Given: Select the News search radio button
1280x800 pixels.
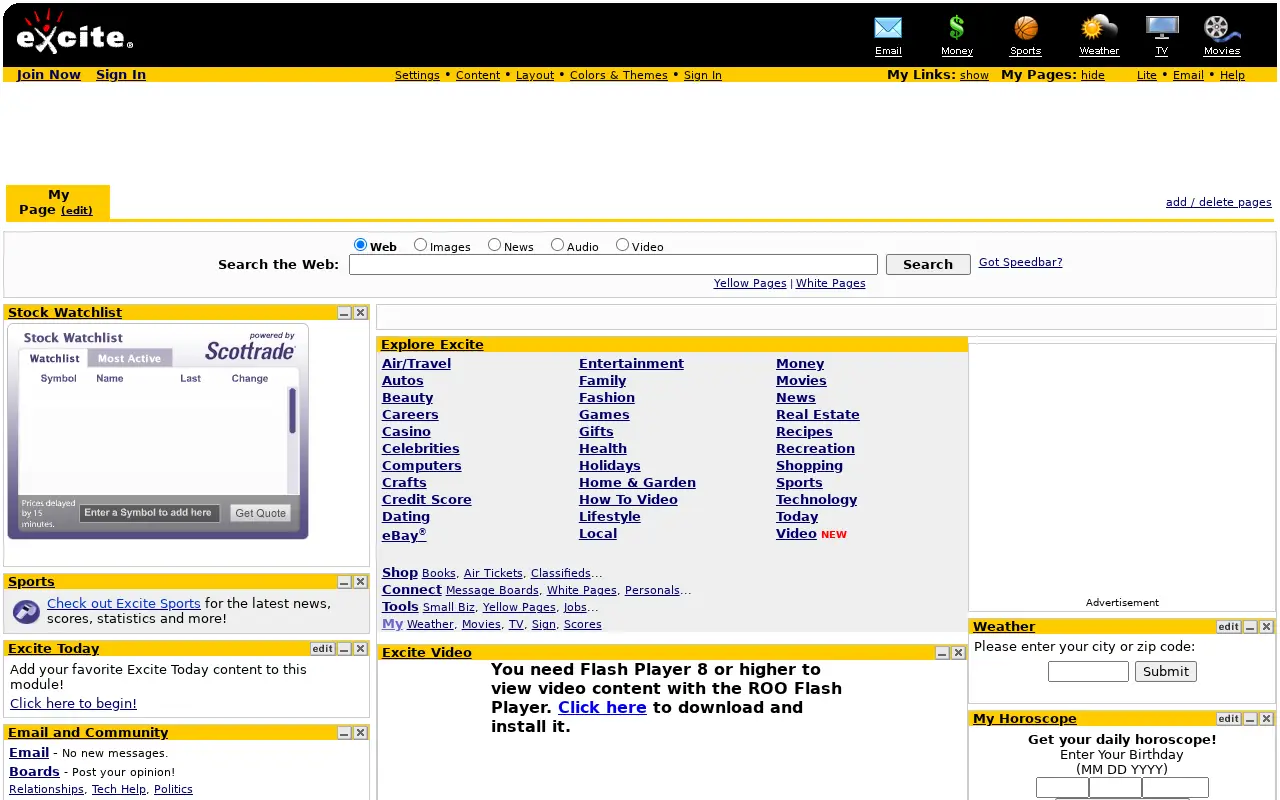Looking at the screenshot, I should tap(495, 245).
